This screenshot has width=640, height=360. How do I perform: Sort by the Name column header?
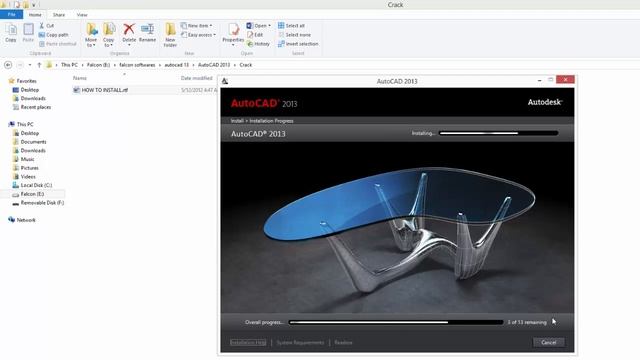80,78
